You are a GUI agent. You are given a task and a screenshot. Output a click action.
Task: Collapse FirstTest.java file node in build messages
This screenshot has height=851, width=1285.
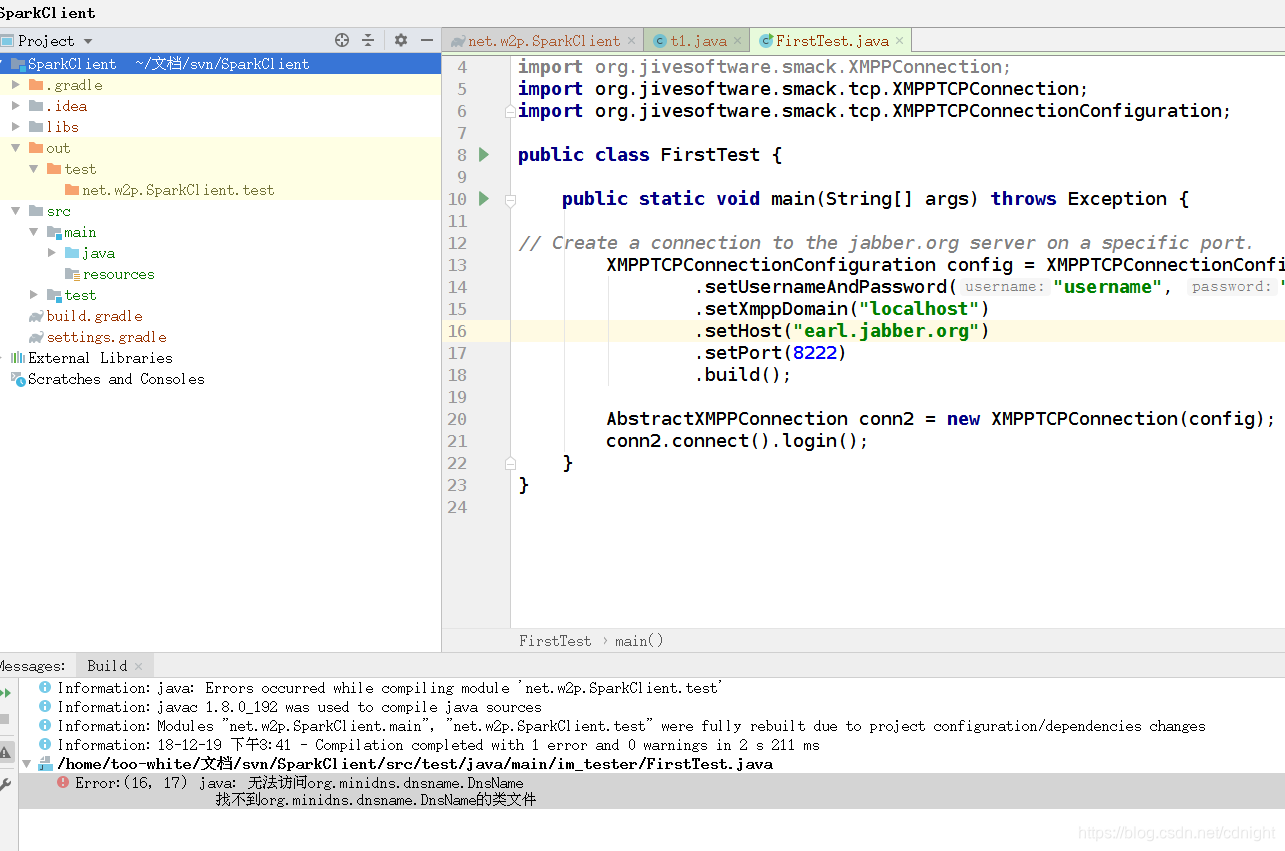pos(27,764)
